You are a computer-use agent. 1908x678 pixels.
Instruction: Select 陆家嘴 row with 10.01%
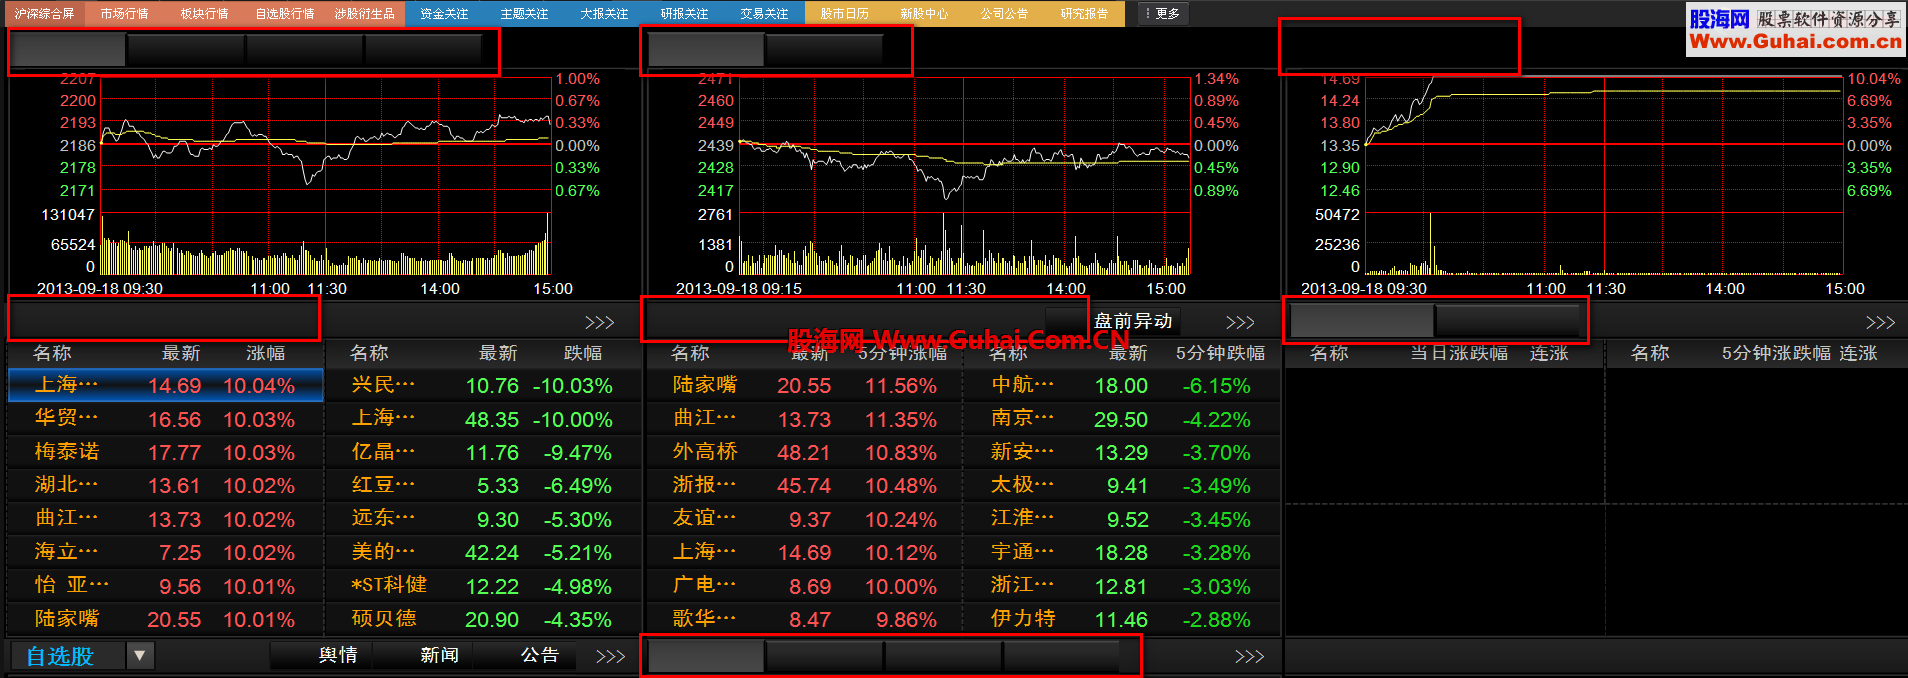click(x=166, y=619)
